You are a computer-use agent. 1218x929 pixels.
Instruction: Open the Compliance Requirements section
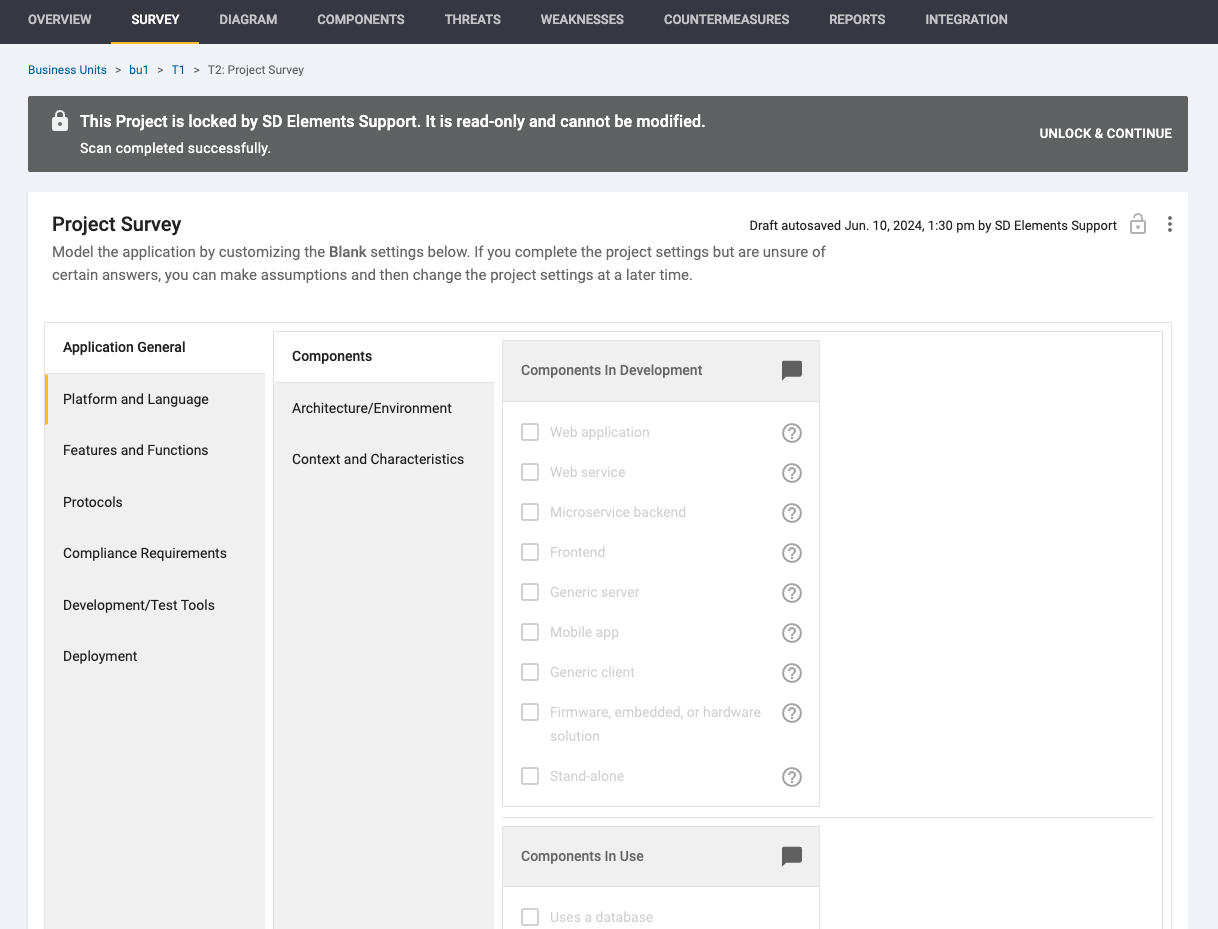click(145, 553)
